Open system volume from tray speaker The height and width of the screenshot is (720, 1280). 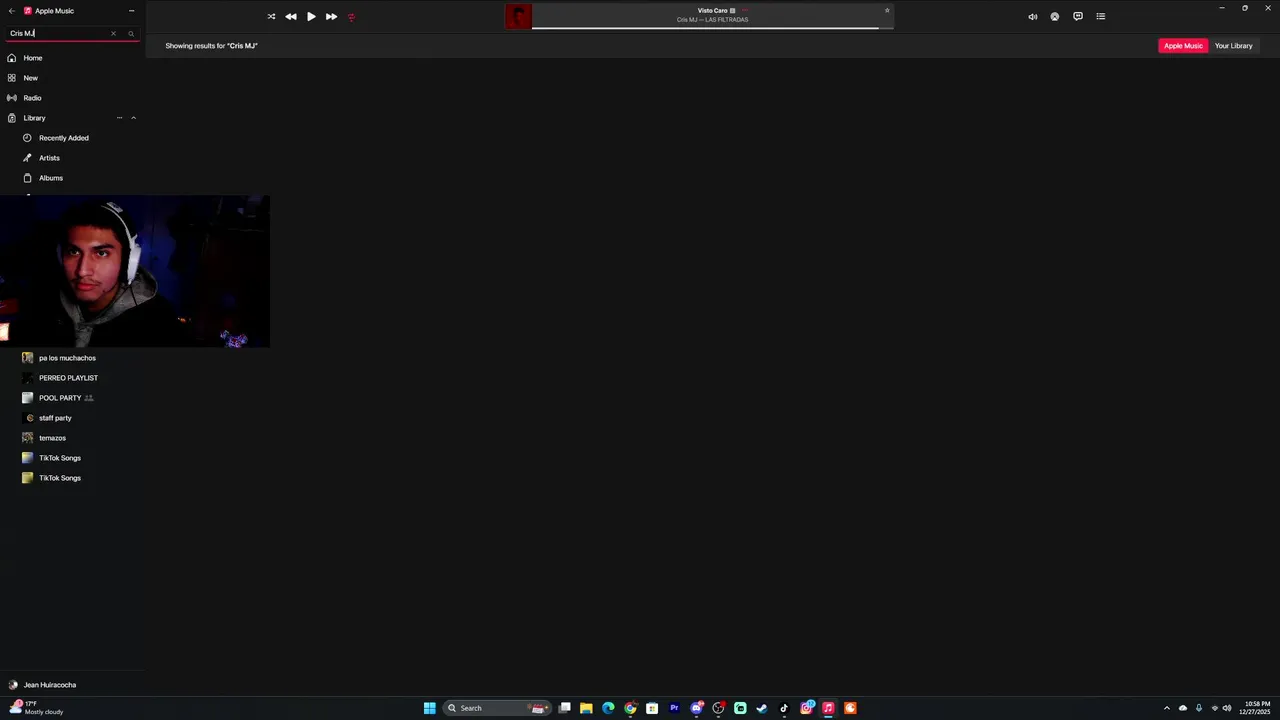coord(1227,708)
